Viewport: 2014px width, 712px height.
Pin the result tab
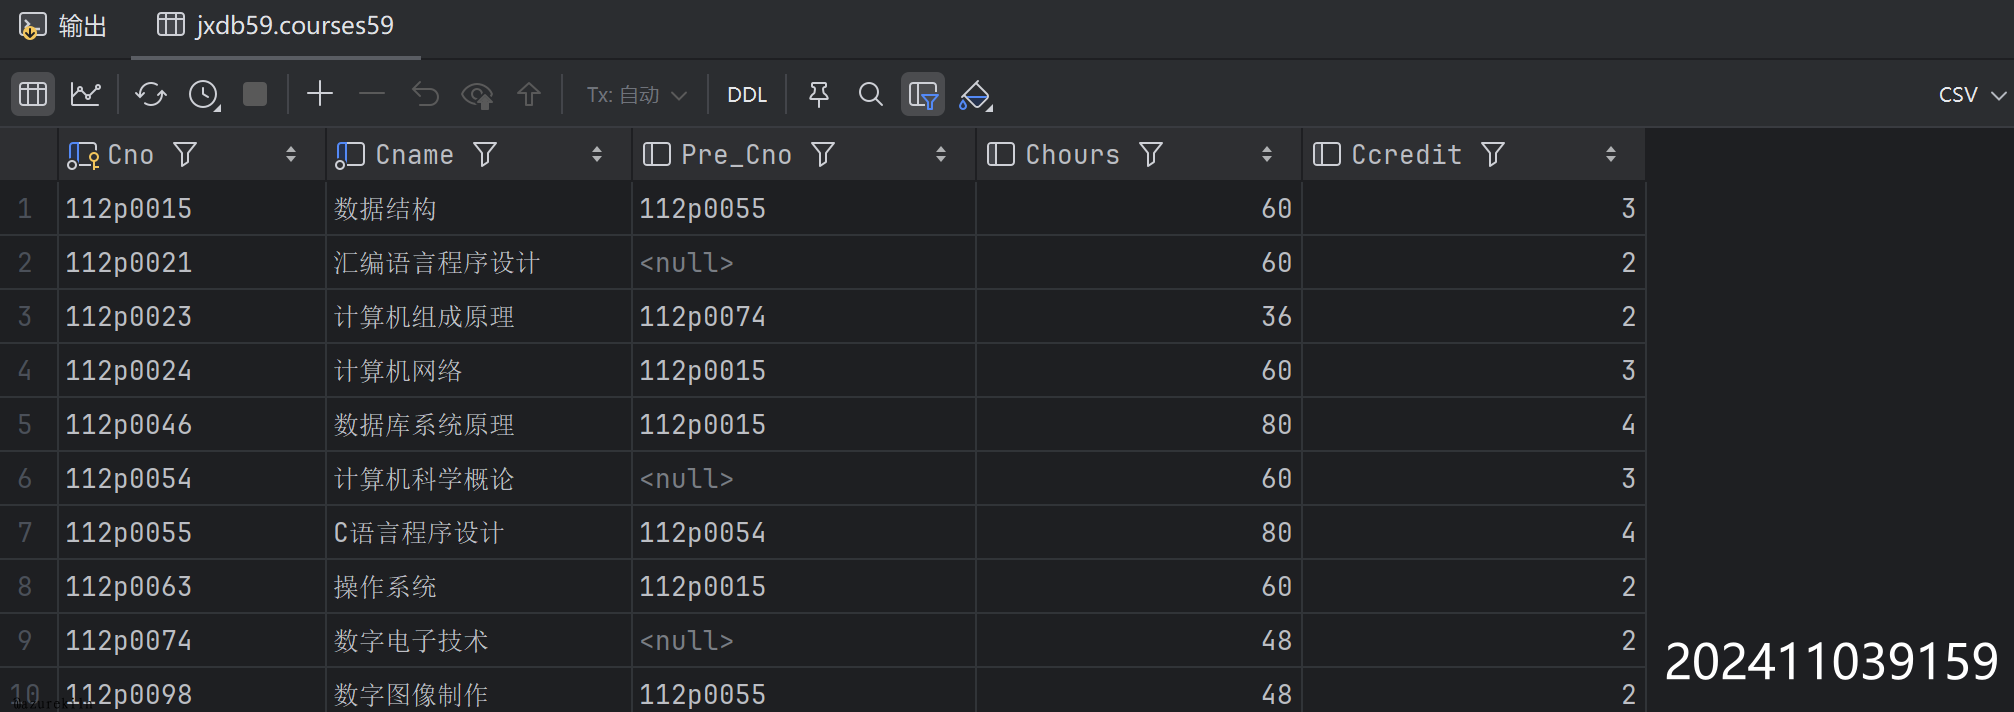click(818, 94)
